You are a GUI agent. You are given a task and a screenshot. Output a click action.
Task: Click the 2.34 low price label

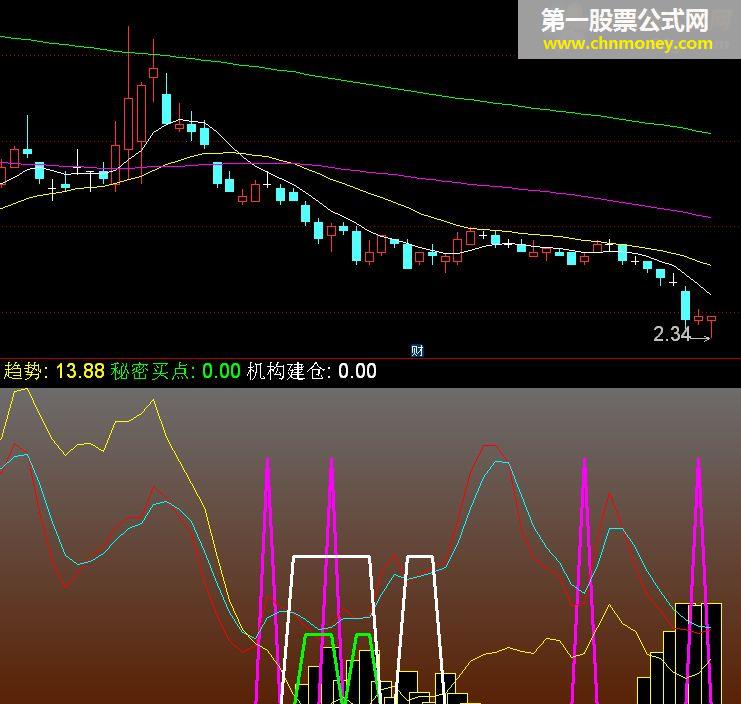click(672, 334)
